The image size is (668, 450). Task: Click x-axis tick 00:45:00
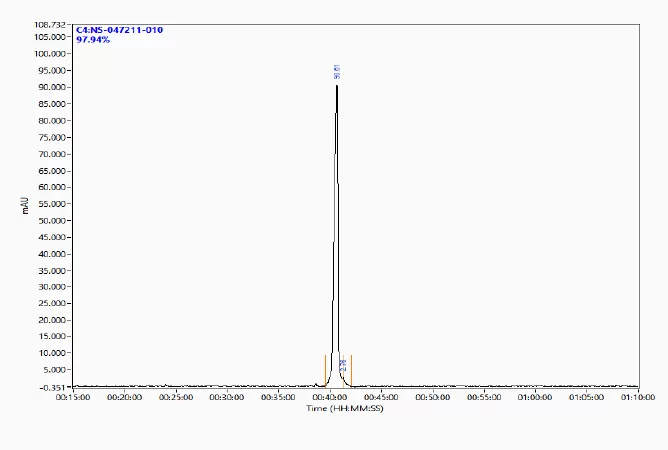(x=381, y=397)
